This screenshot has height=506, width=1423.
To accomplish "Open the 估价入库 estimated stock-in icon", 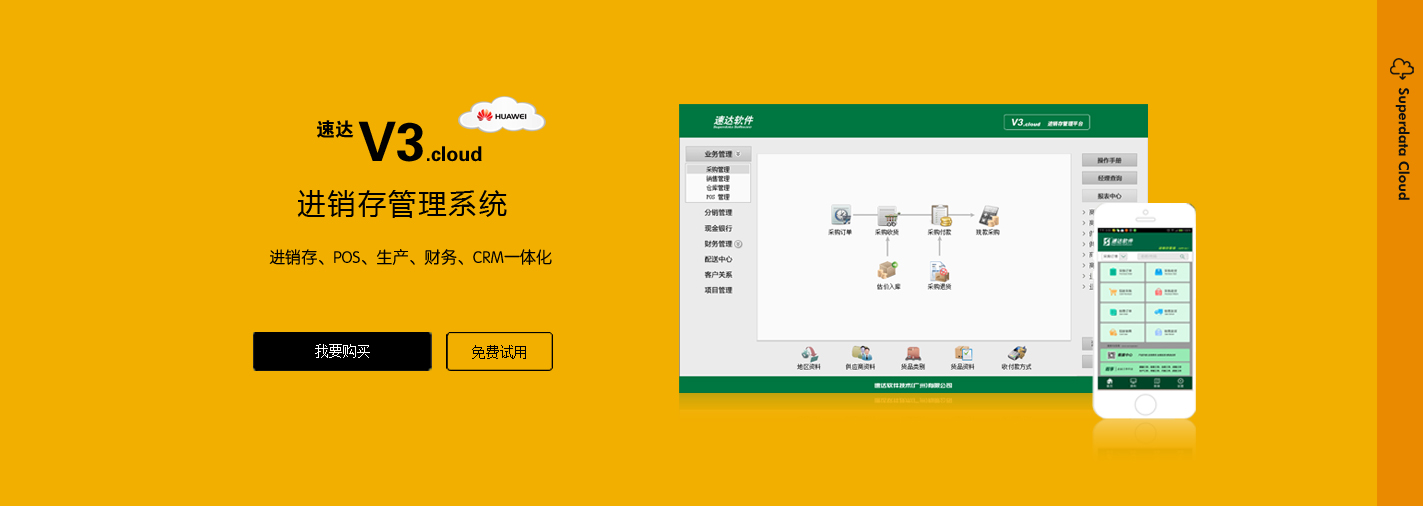I will pos(888,270).
